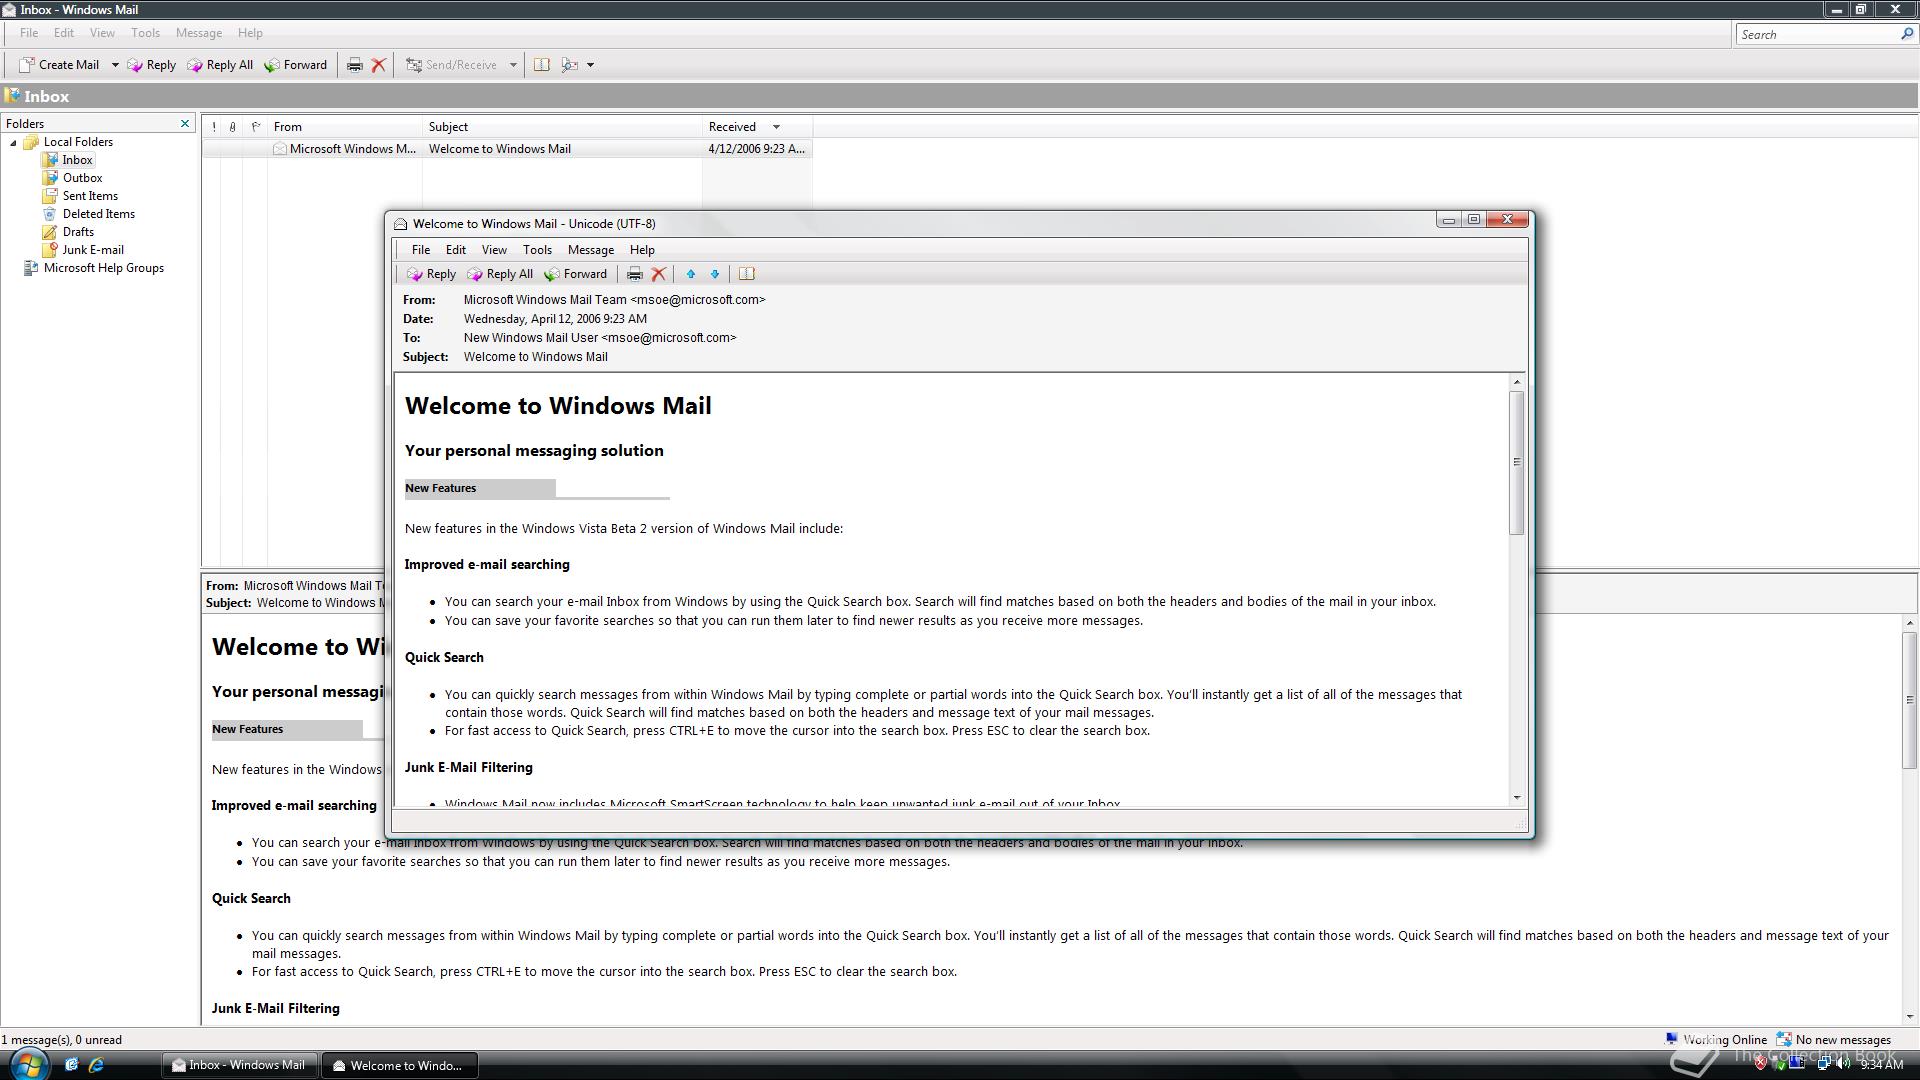Screen dimensions: 1920x1080
Task: Click the message window vertical scrollbar thumb
Action: pyautogui.click(x=1516, y=462)
